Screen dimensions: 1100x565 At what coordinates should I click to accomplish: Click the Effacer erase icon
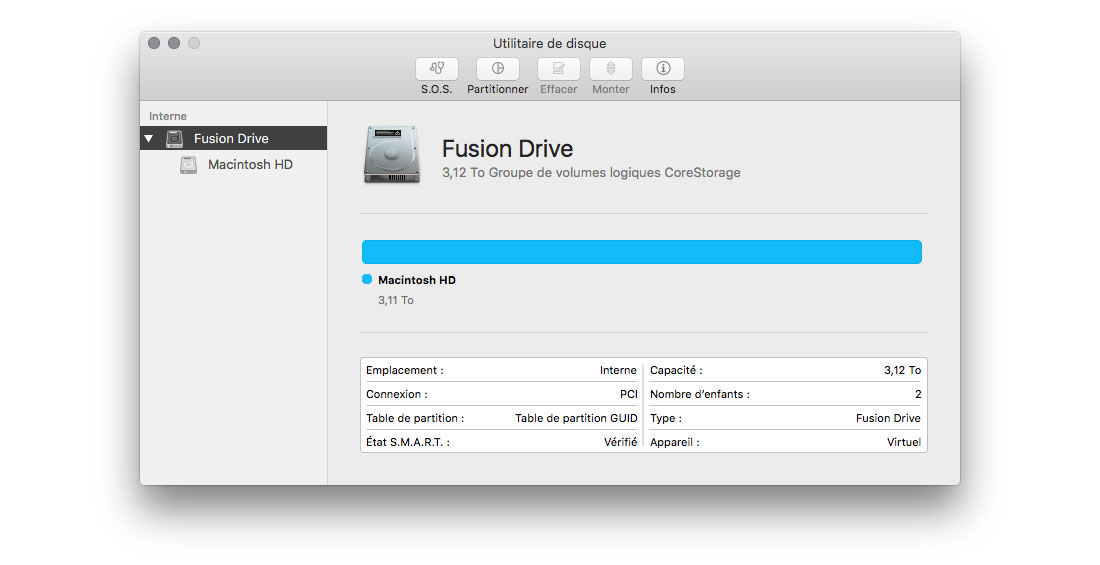pyautogui.click(x=558, y=69)
